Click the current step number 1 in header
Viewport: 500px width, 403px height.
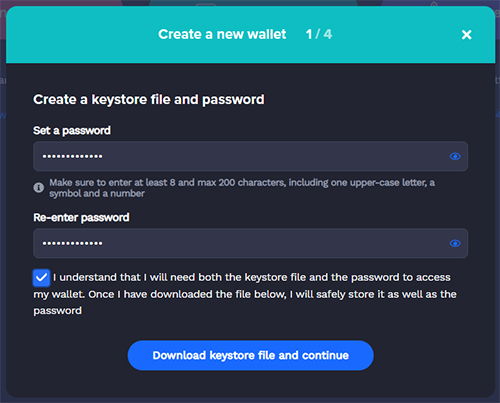309,34
